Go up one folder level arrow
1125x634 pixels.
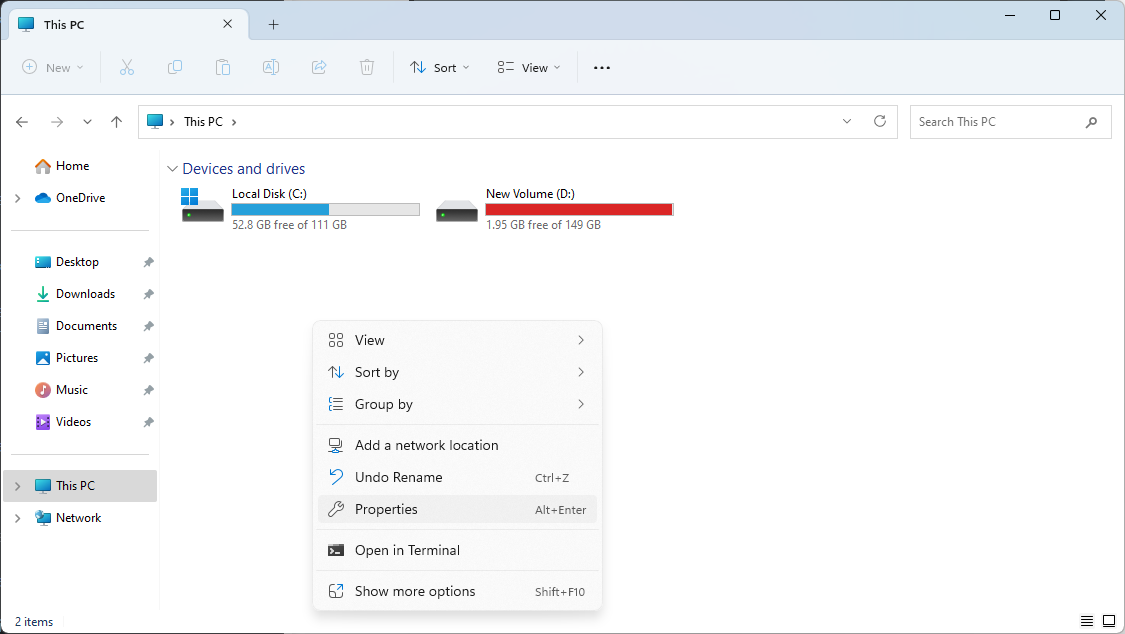pyautogui.click(x=117, y=122)
